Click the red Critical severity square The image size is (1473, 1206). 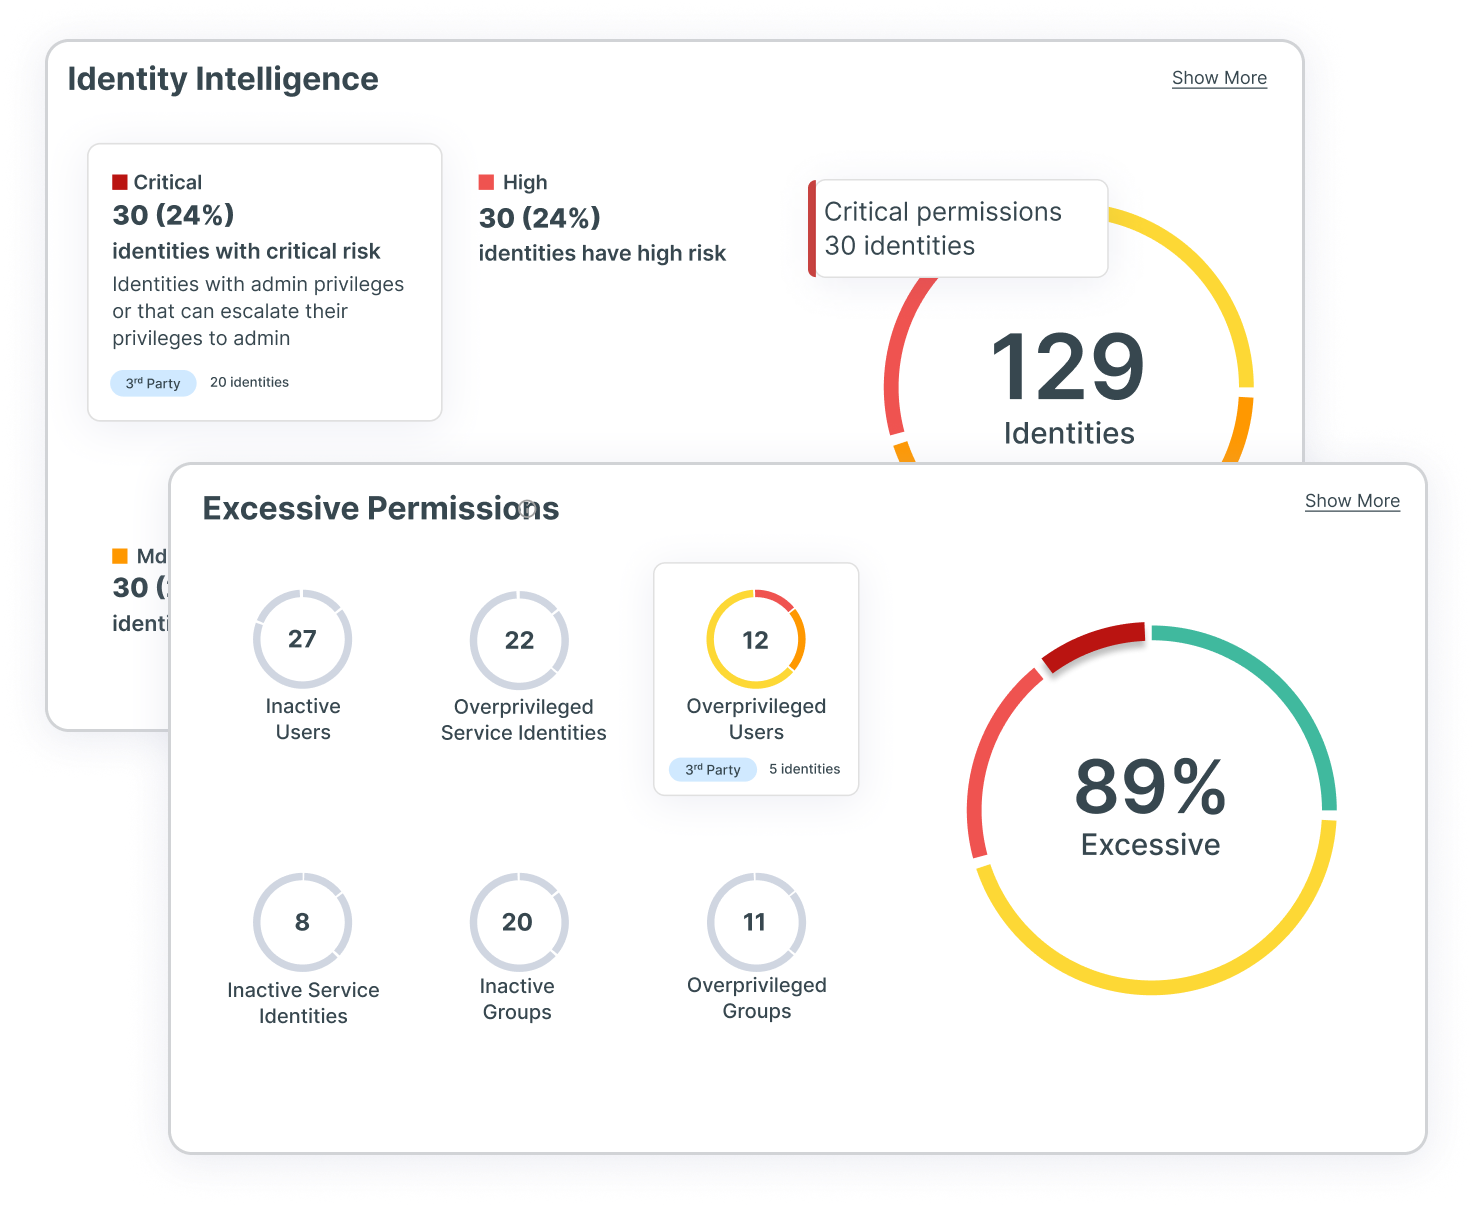120,182
